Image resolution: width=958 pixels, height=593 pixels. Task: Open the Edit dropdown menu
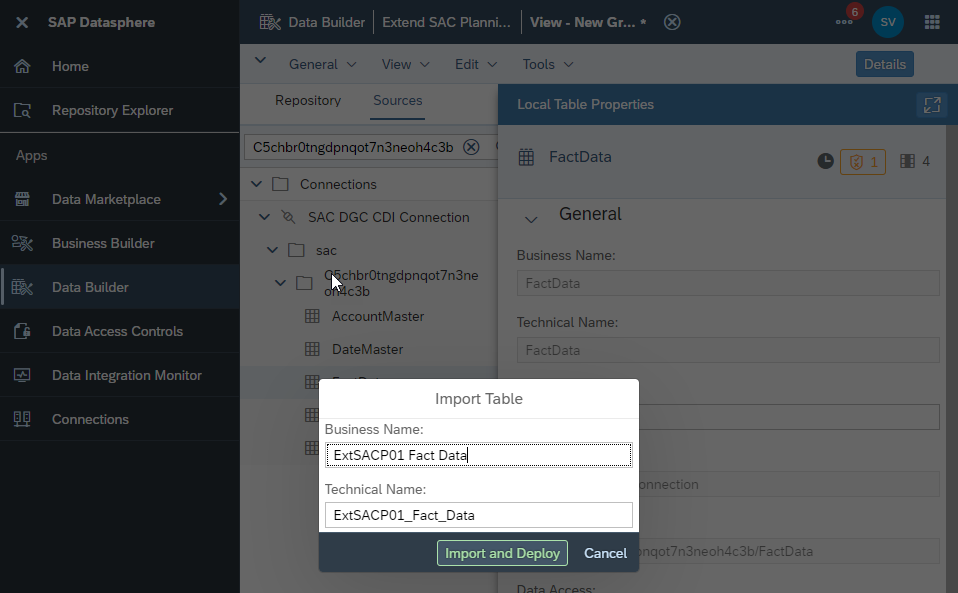pos(475,64)
